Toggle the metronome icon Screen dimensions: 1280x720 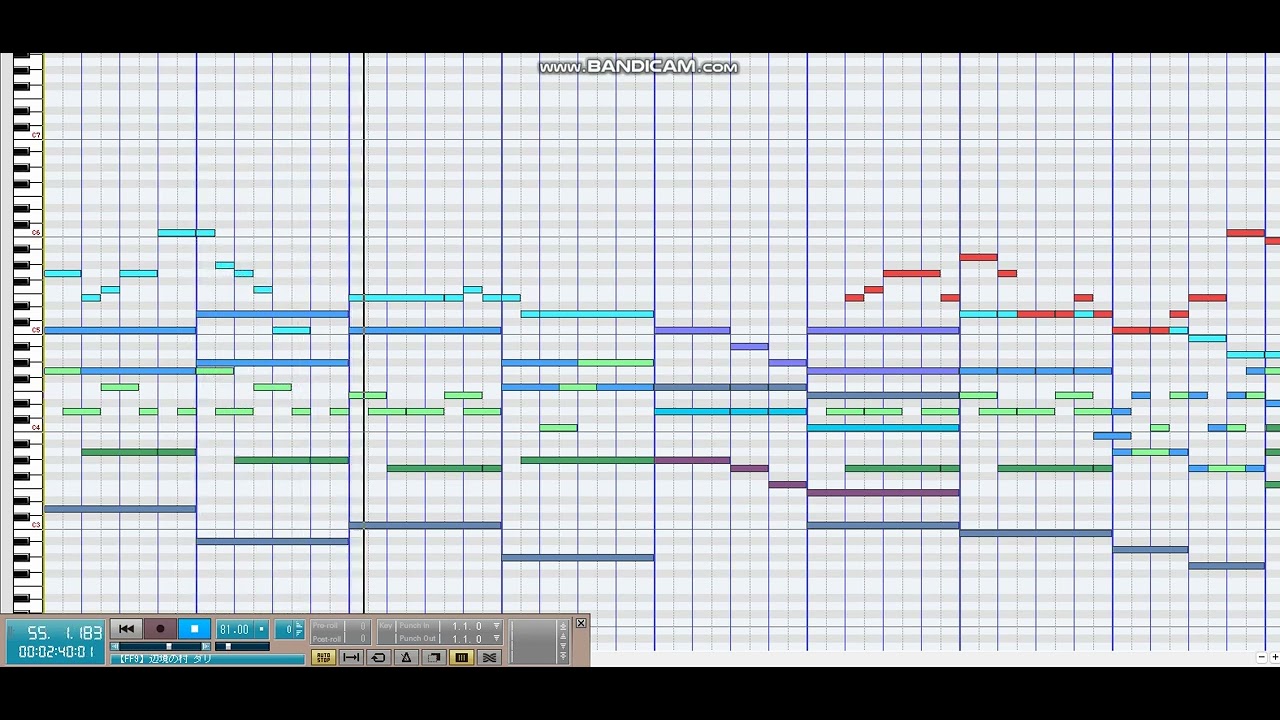(406, 657)
